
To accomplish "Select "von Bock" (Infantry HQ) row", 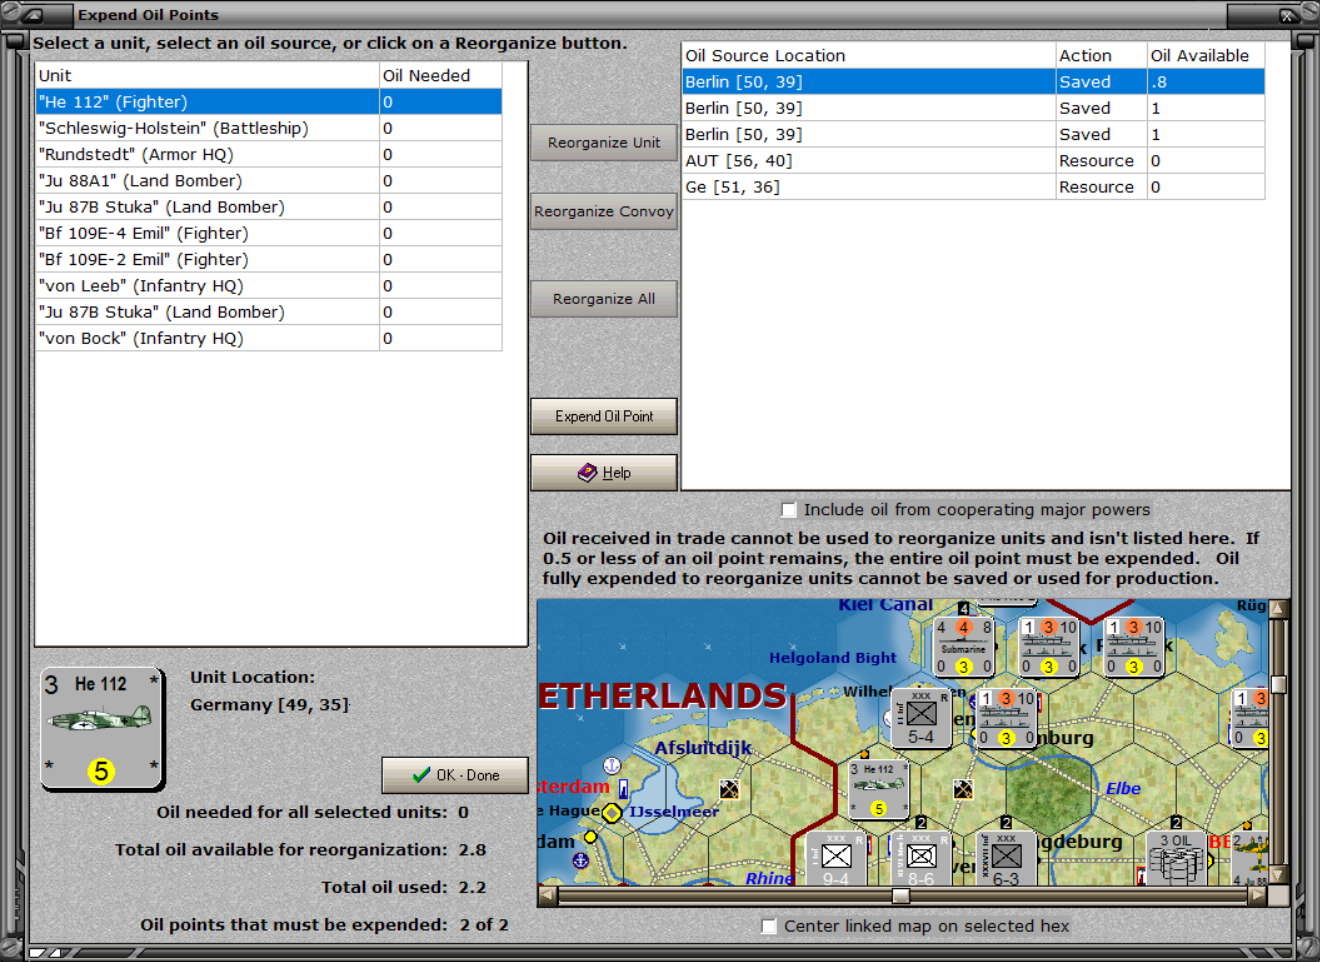I will 269,338.
